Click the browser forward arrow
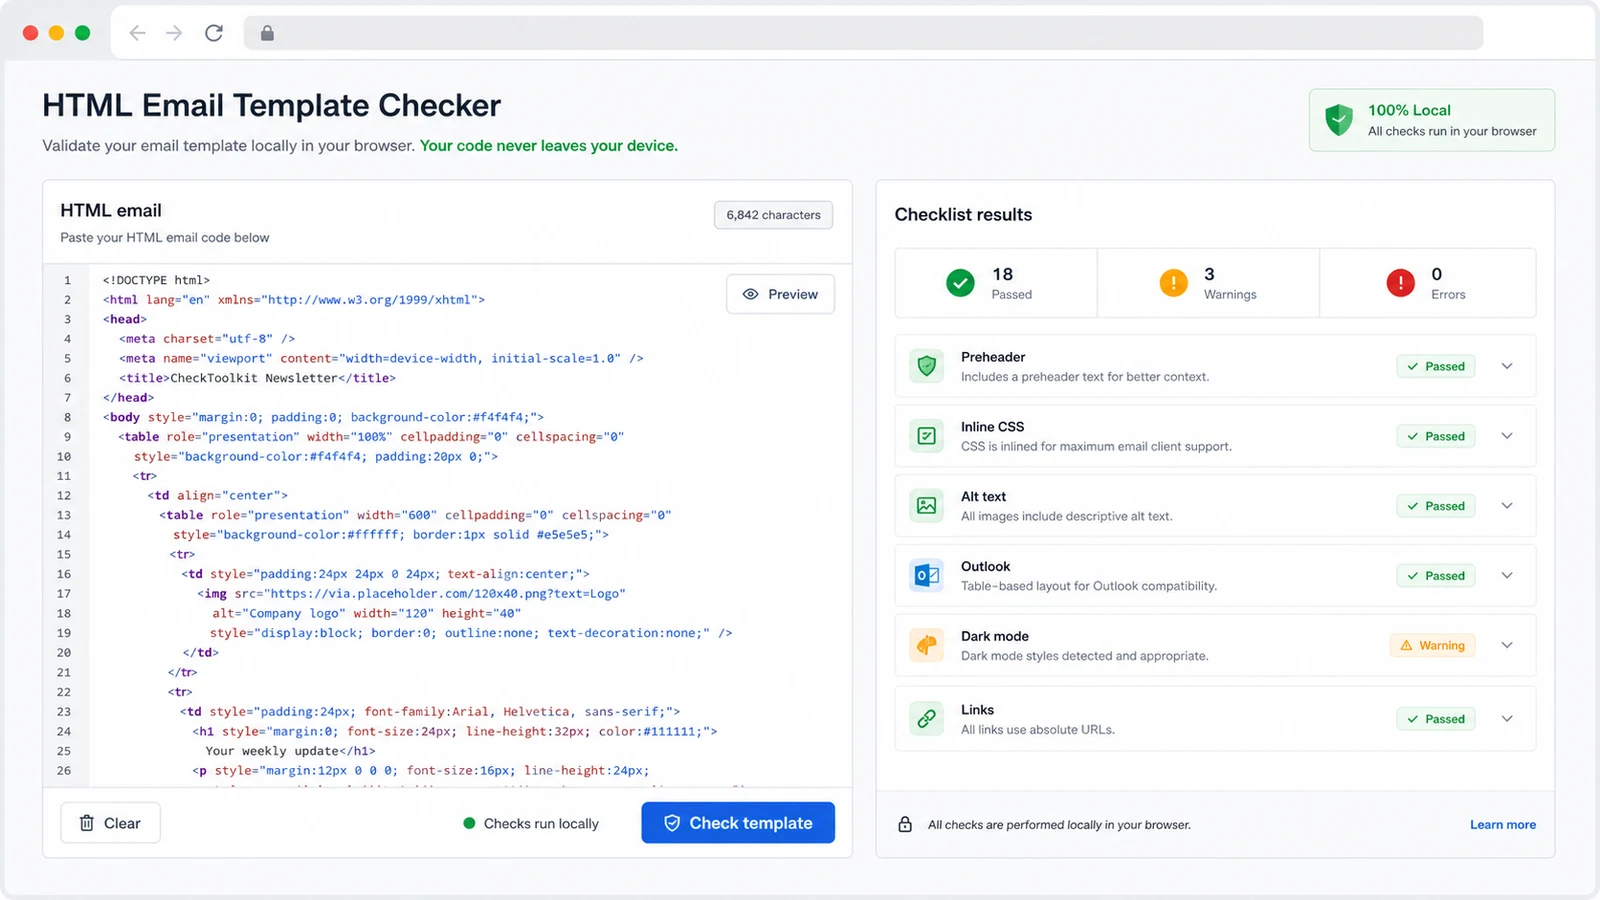This screenshot has height=900, width=1600. (174, 33)
